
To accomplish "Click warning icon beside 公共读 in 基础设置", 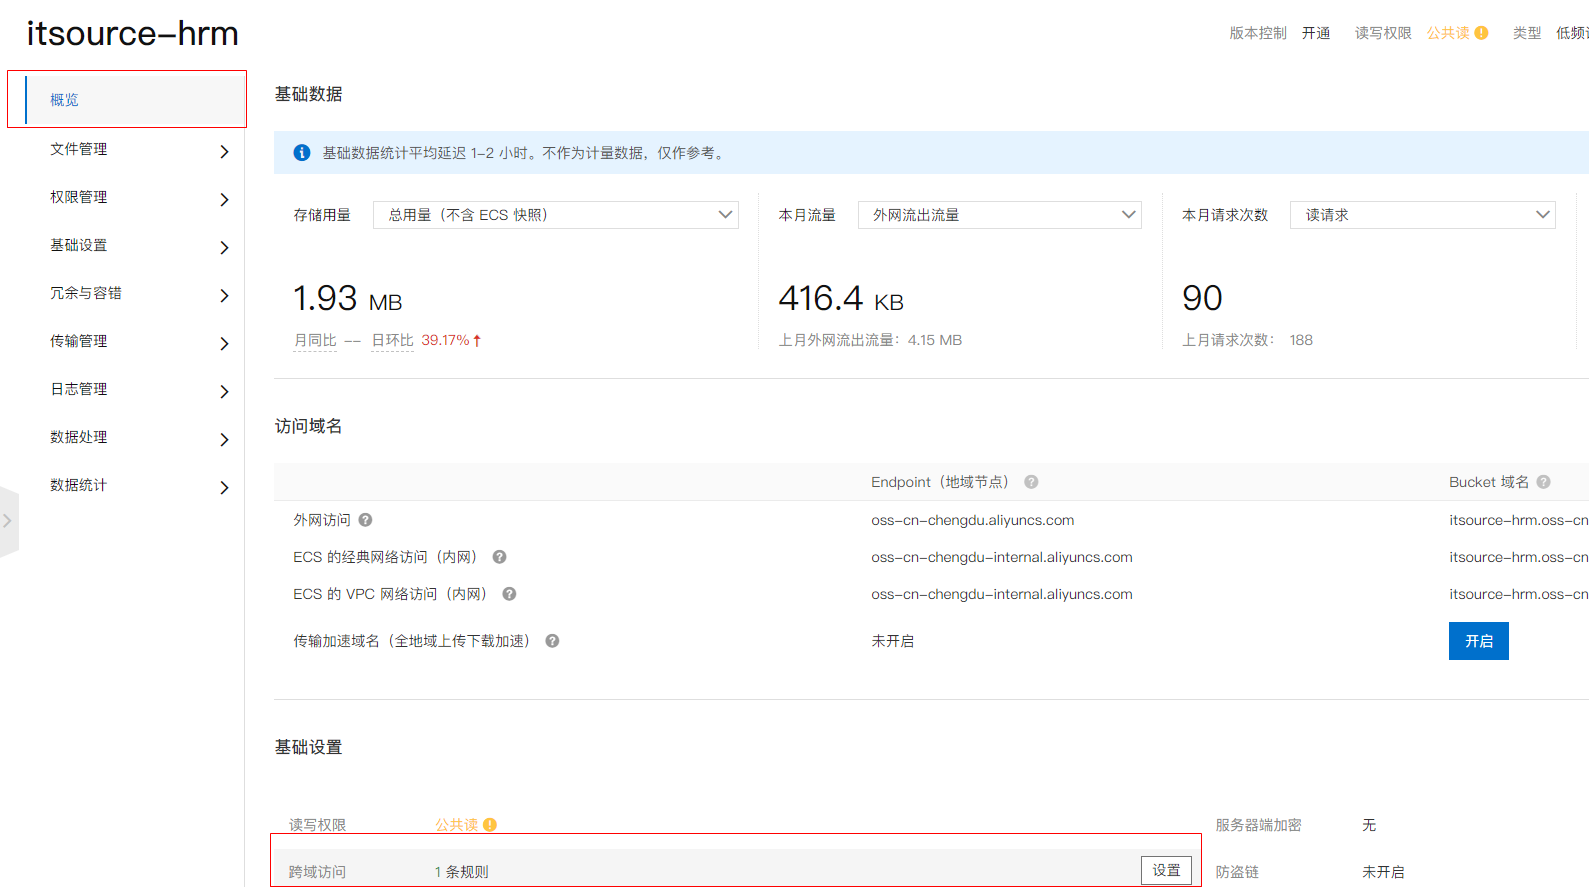I will tap(490, 825).
